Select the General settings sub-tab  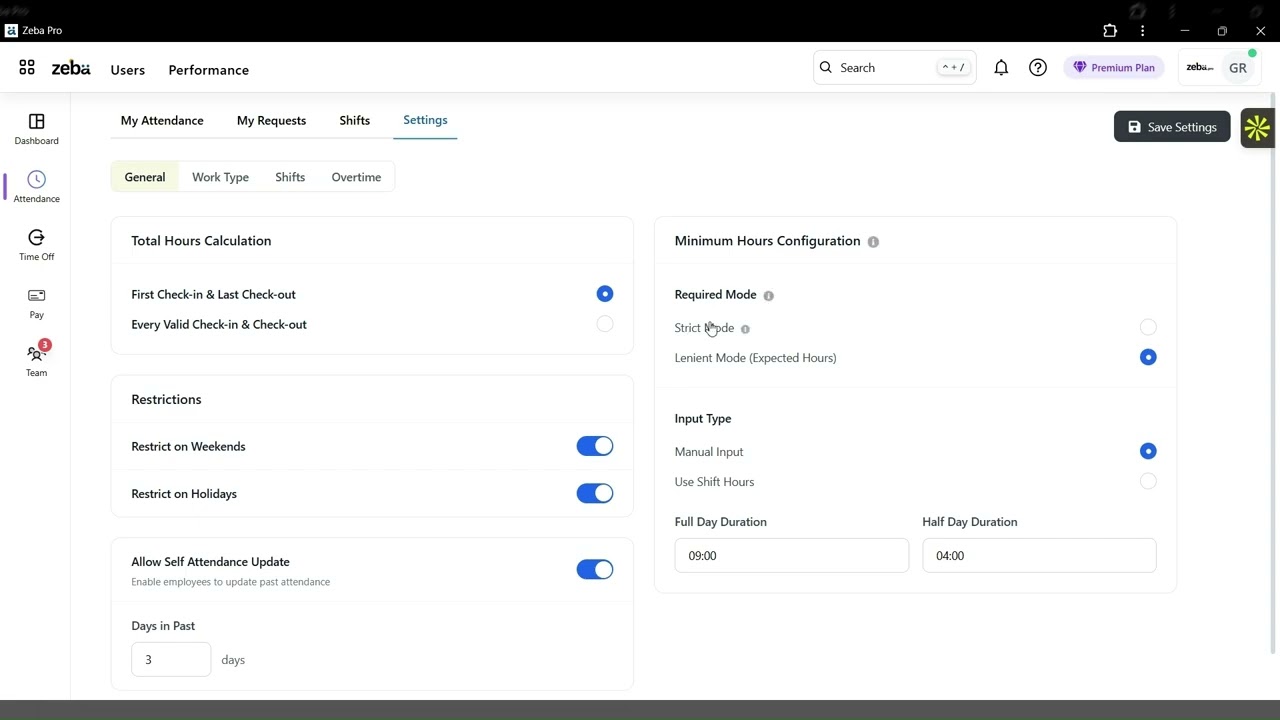145,177
